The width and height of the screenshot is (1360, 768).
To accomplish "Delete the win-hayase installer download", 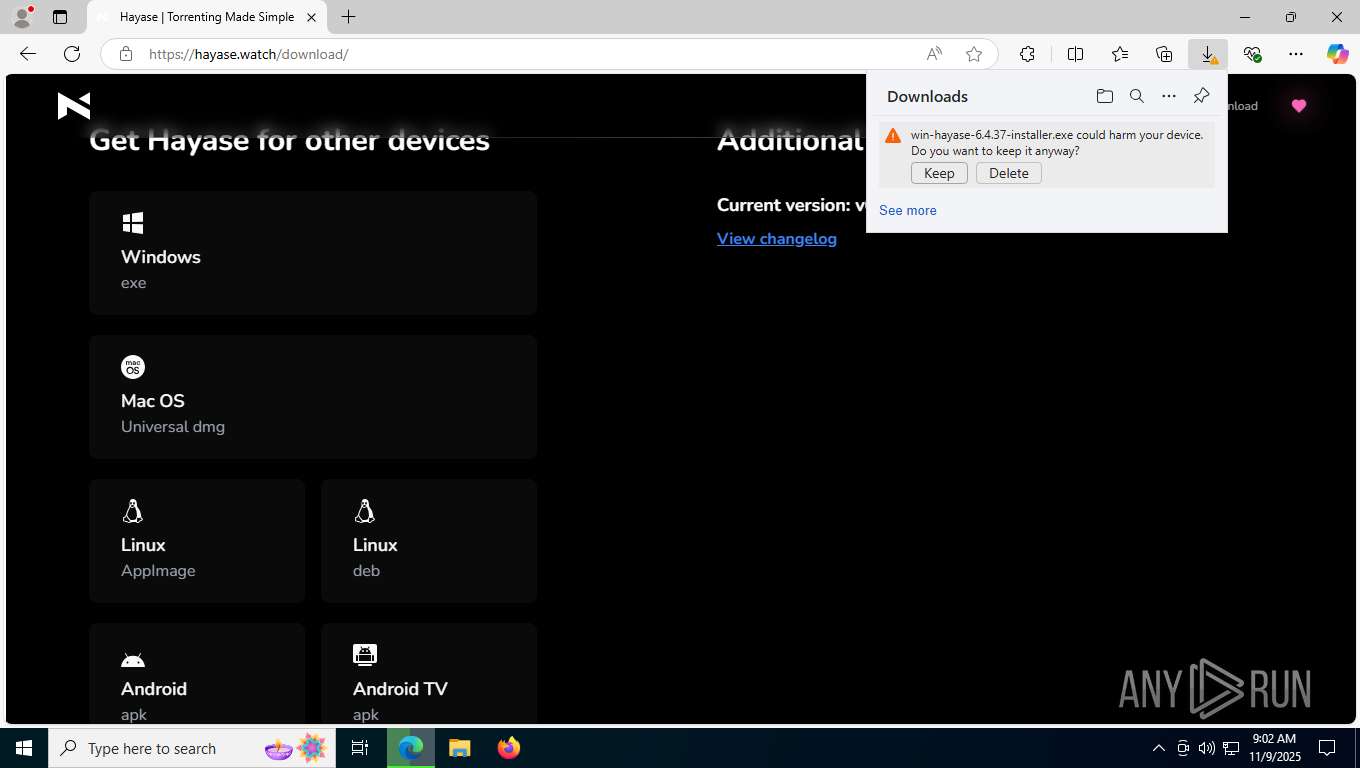I will 1009,173.
